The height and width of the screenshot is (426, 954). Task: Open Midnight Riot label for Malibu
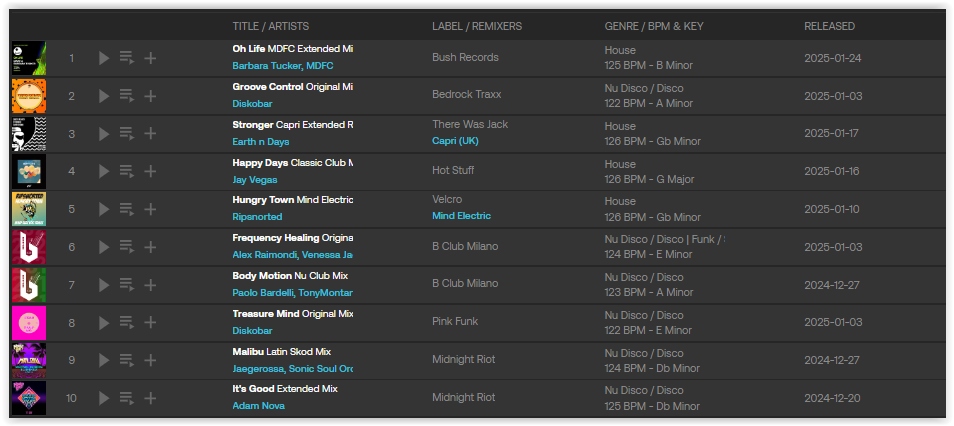(464, 360)
